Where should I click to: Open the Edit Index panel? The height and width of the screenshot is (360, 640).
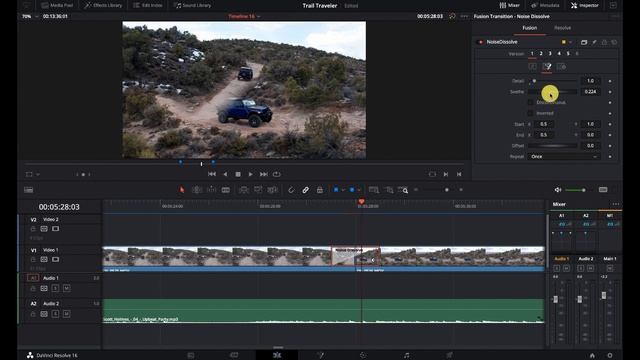pos(147,5)
